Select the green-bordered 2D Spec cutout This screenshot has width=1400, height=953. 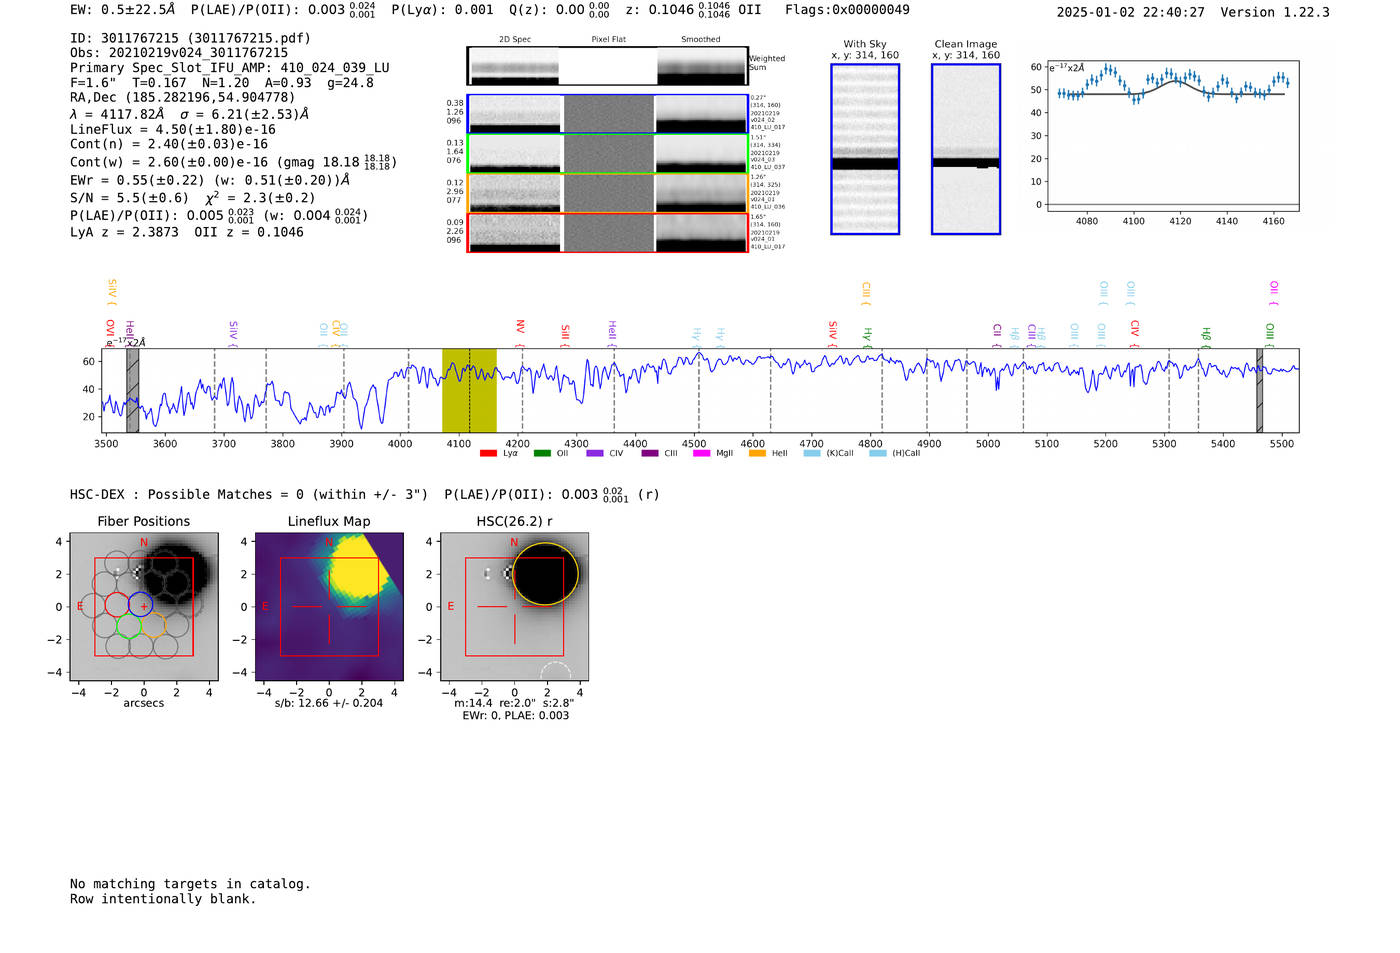[515, 154]
